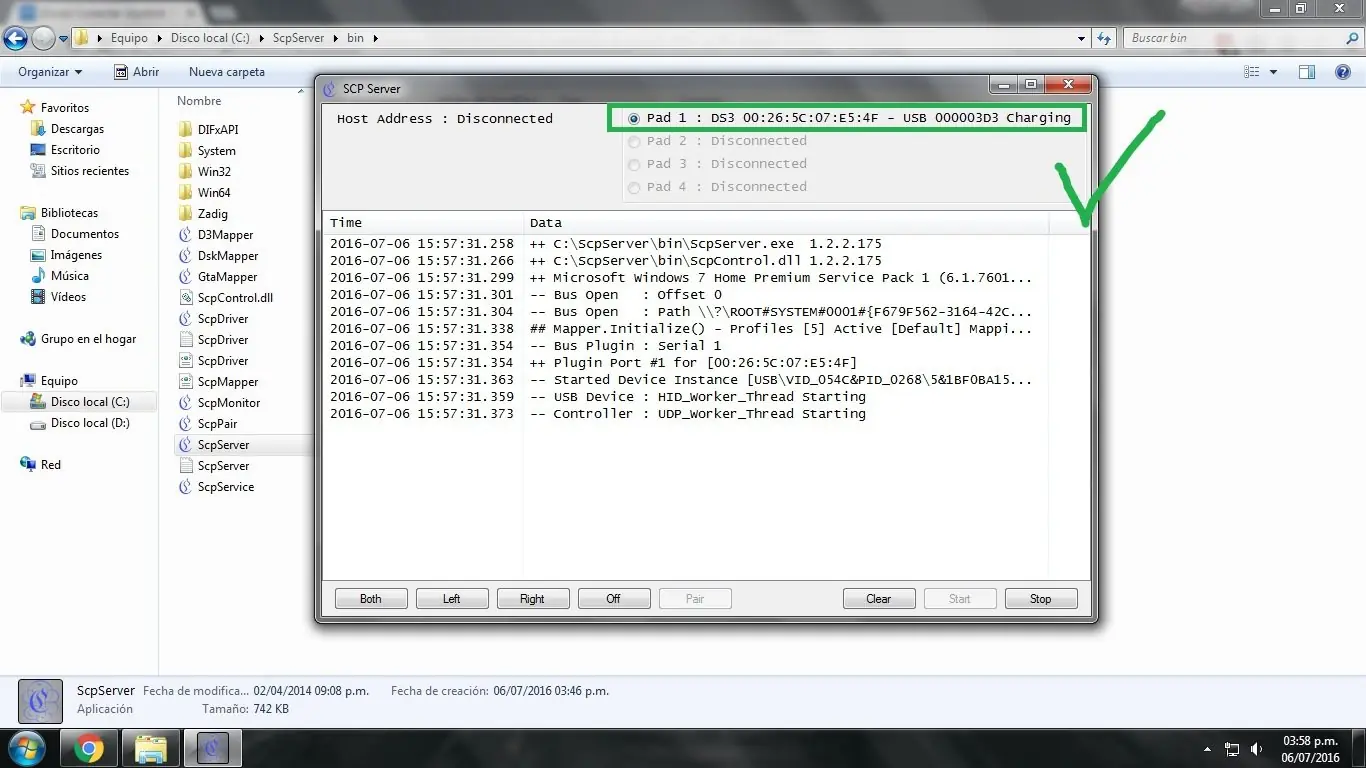Click the Data column header
The width and height of the screenshot is (1366, 768).
pos(786,223)
